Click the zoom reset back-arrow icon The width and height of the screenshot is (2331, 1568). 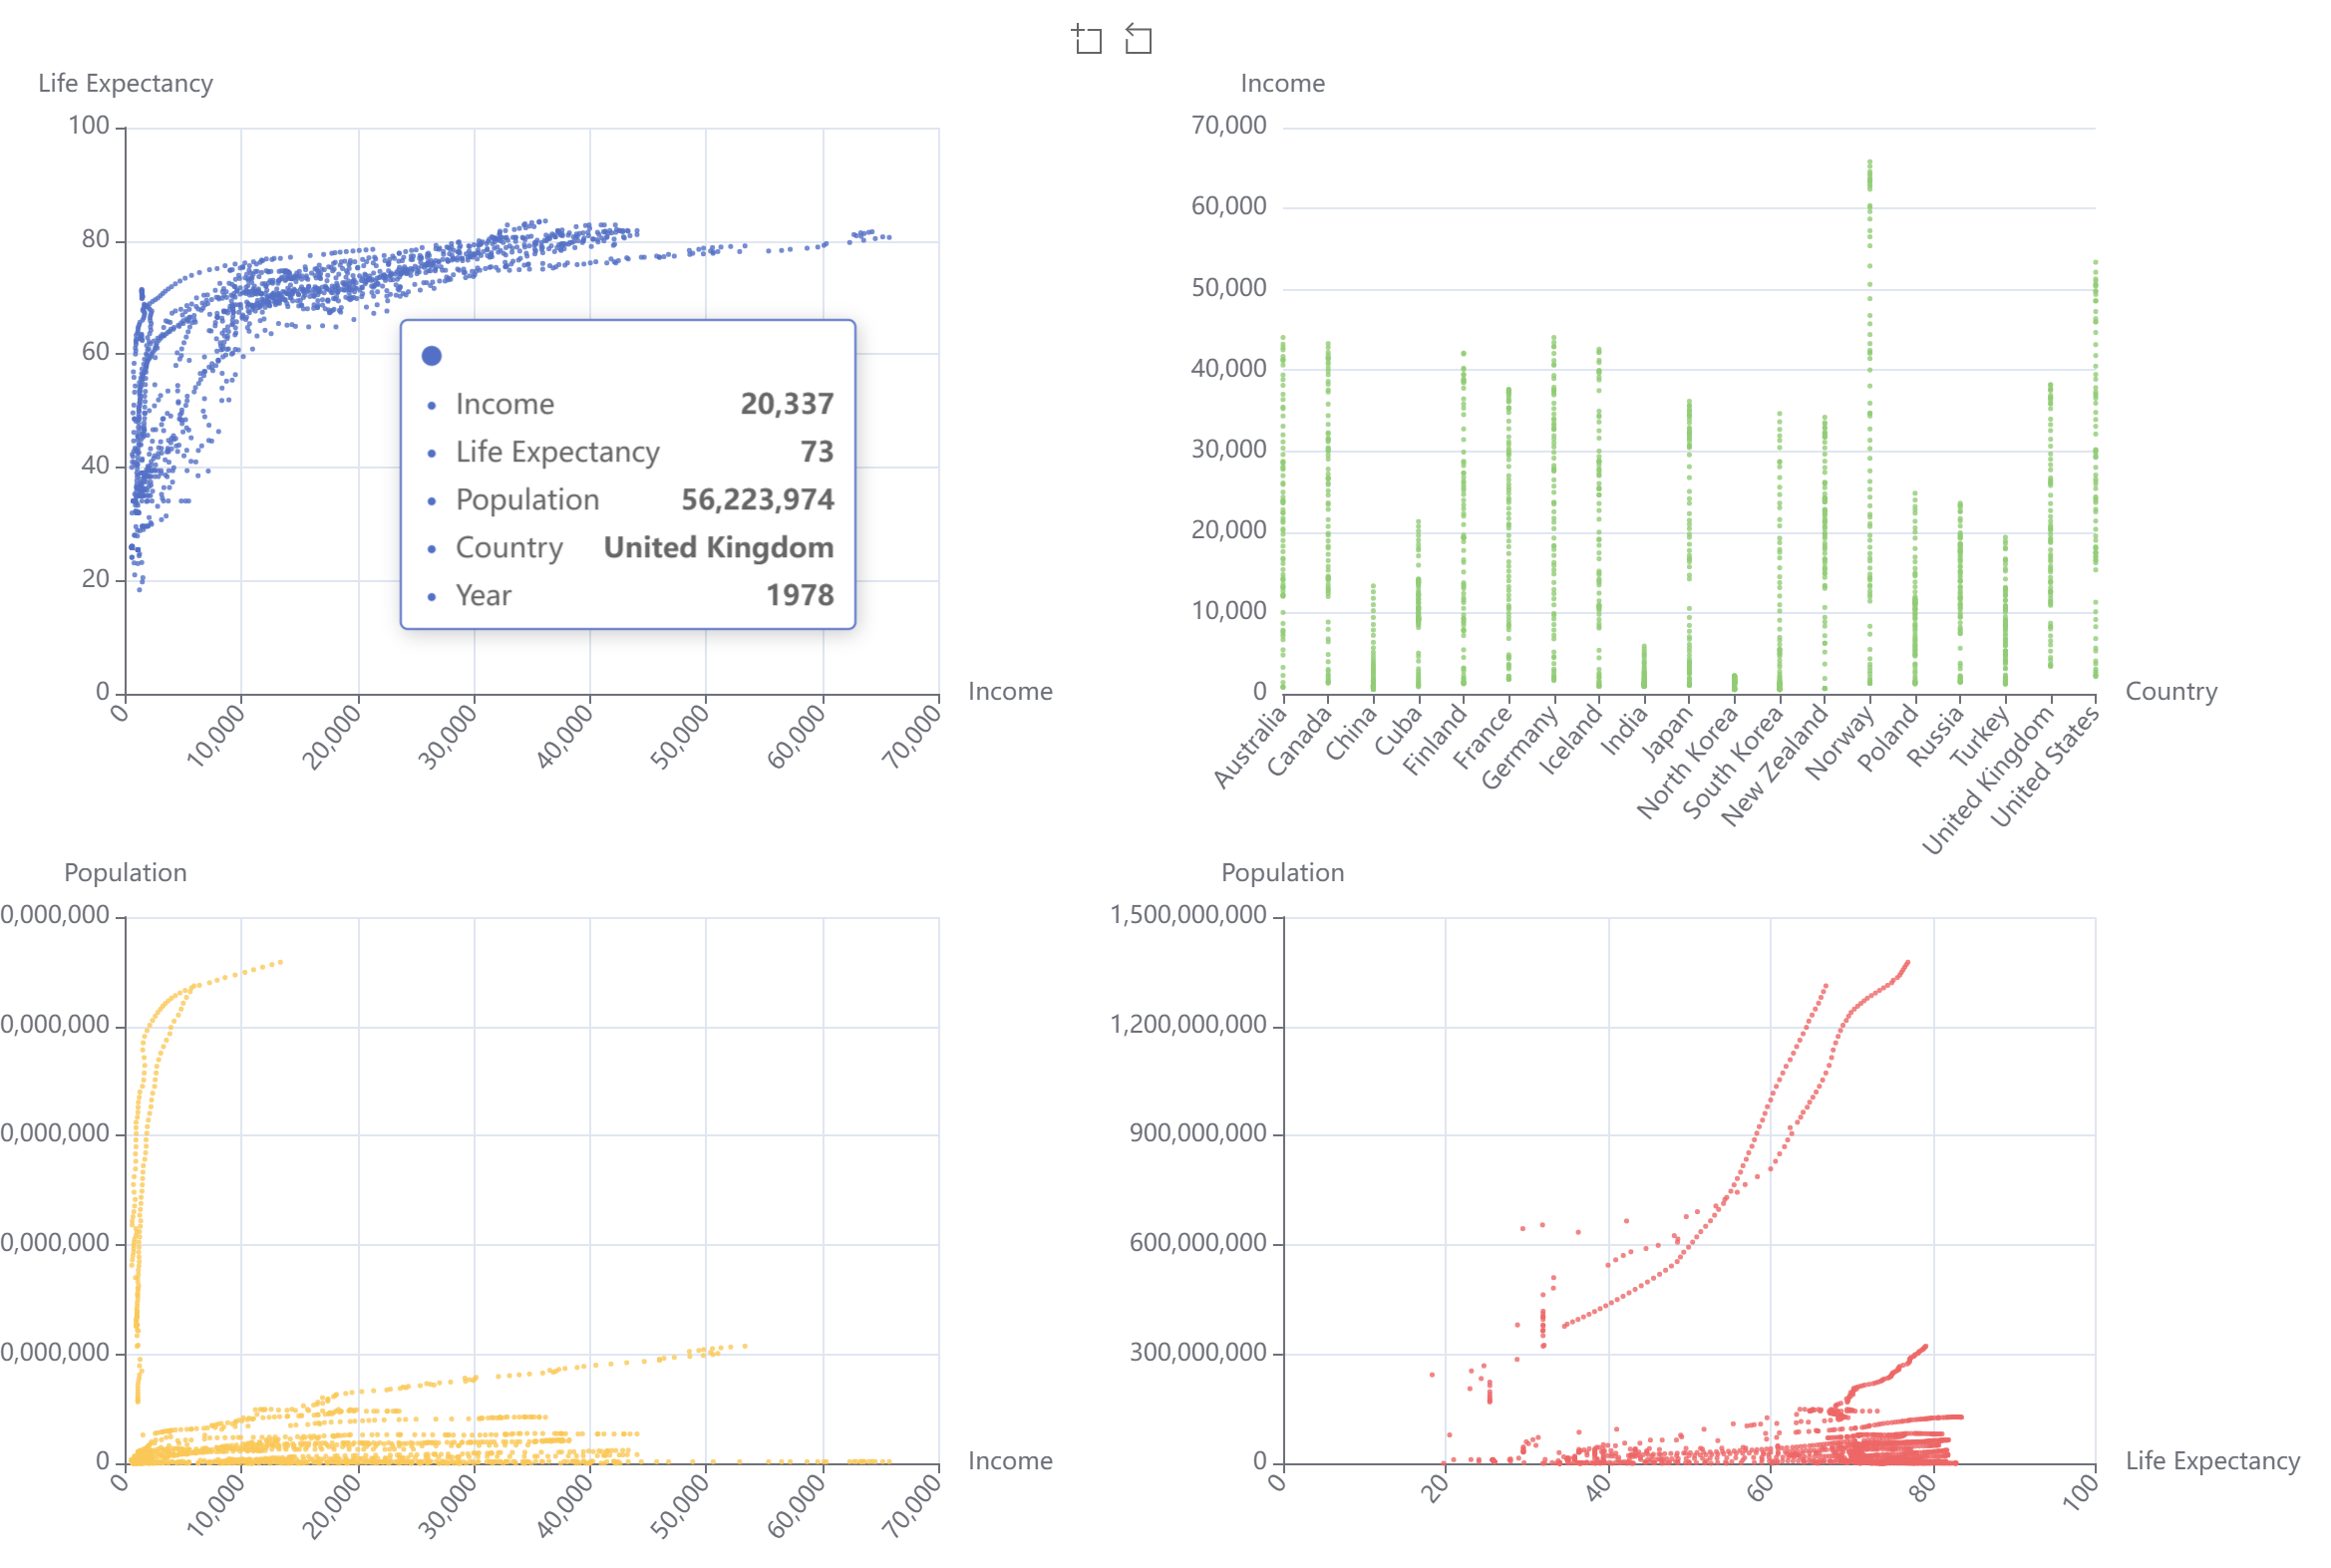click(x=1138, y=40)
